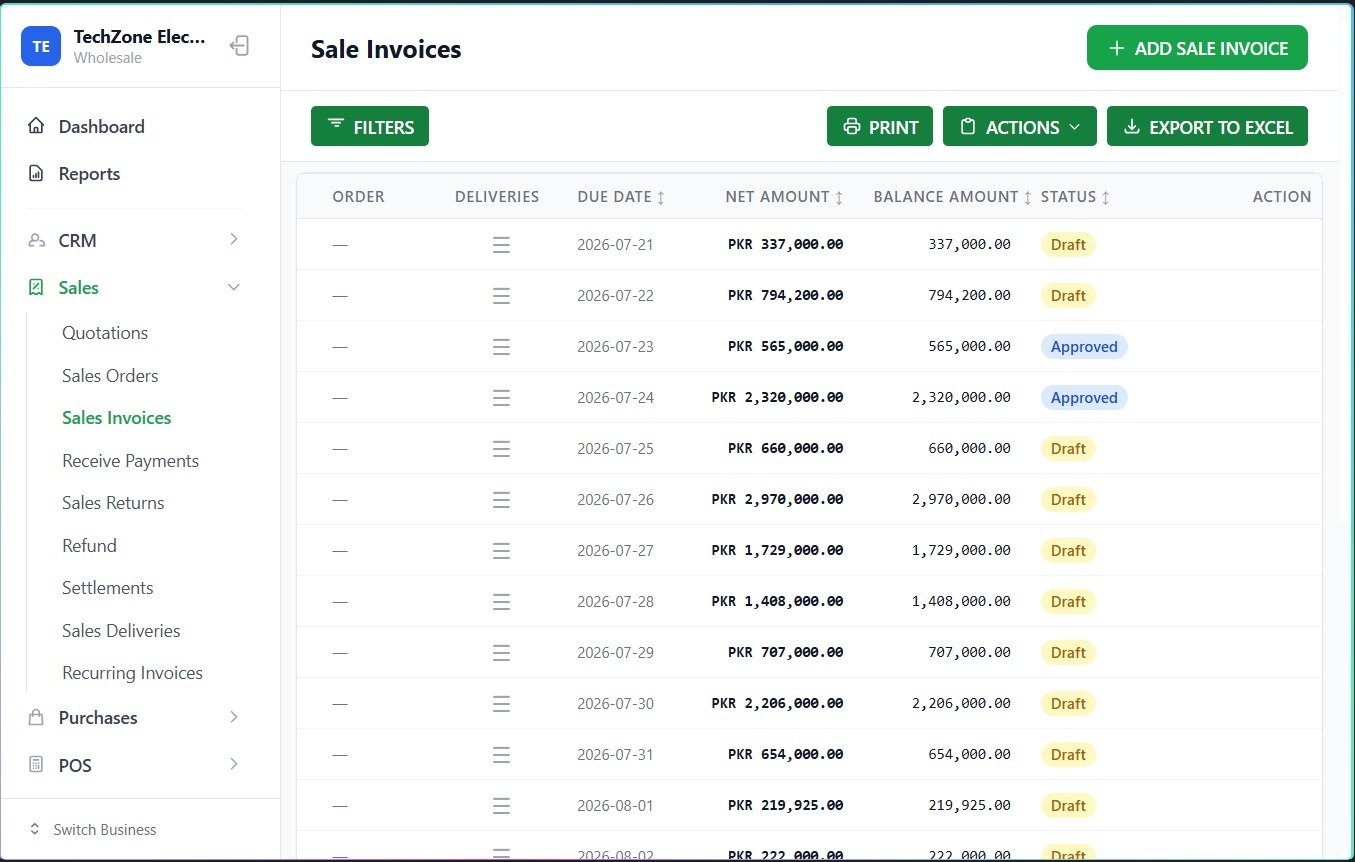This screenshot has width=1355, height=862.
Task: Expand the Purchases menu chevron
Action: 234,717
